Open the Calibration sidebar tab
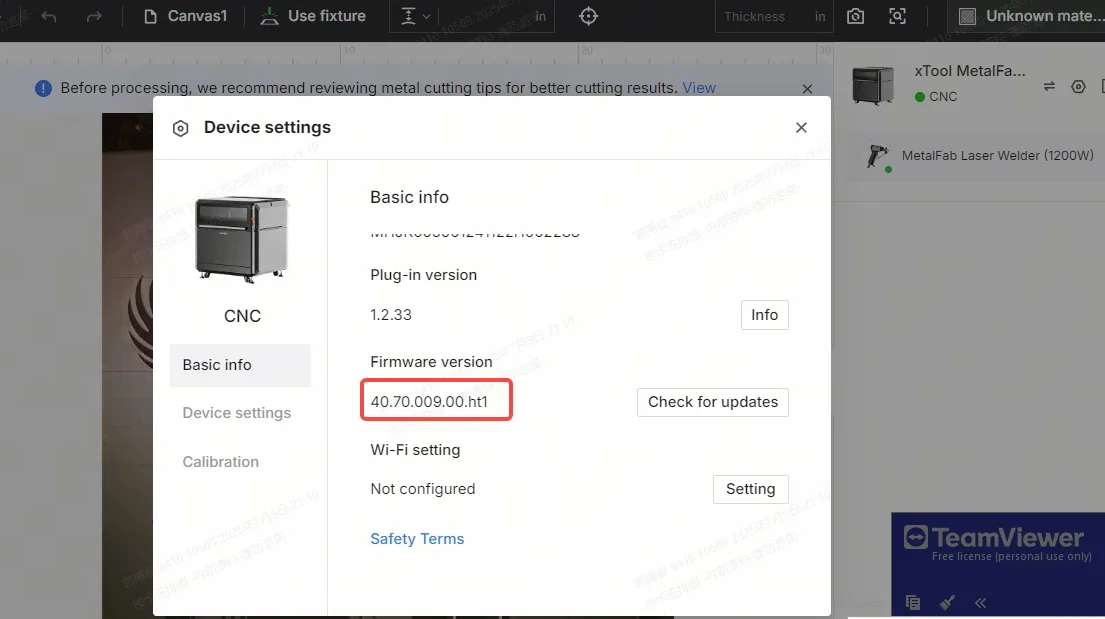Image resolution: width=1105 pixels, height=619 pixels. coord(221,462)
